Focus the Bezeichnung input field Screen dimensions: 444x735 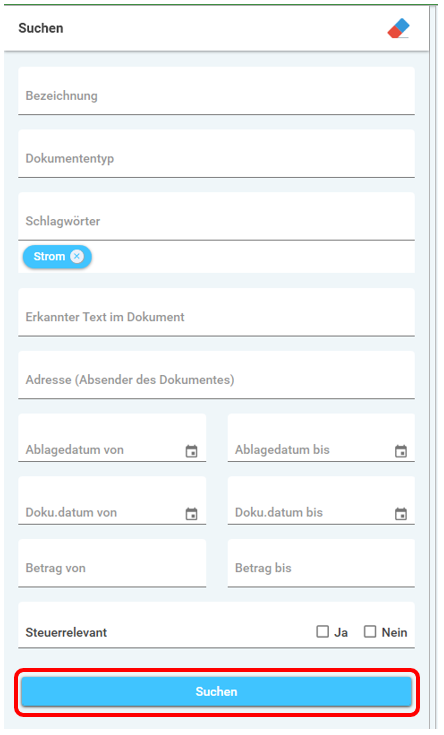(x=216, y=91)
